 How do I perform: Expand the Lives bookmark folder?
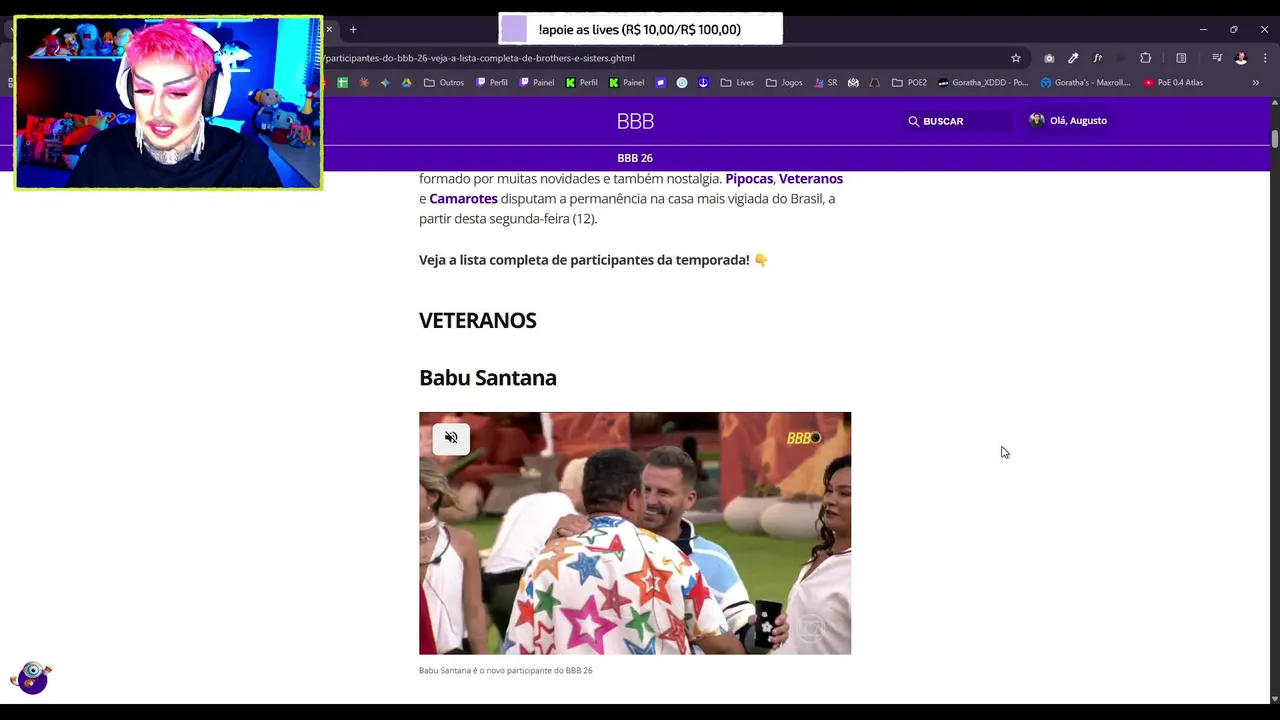[x=737, y=83]
